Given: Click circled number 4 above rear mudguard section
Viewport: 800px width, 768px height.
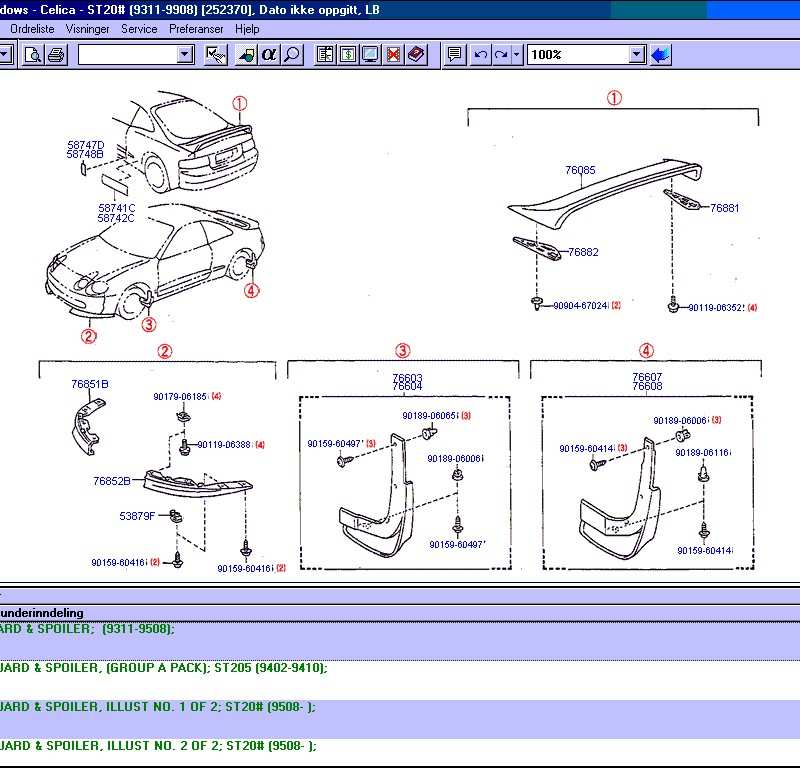Looking at the screenshot, I should [646, 351].
